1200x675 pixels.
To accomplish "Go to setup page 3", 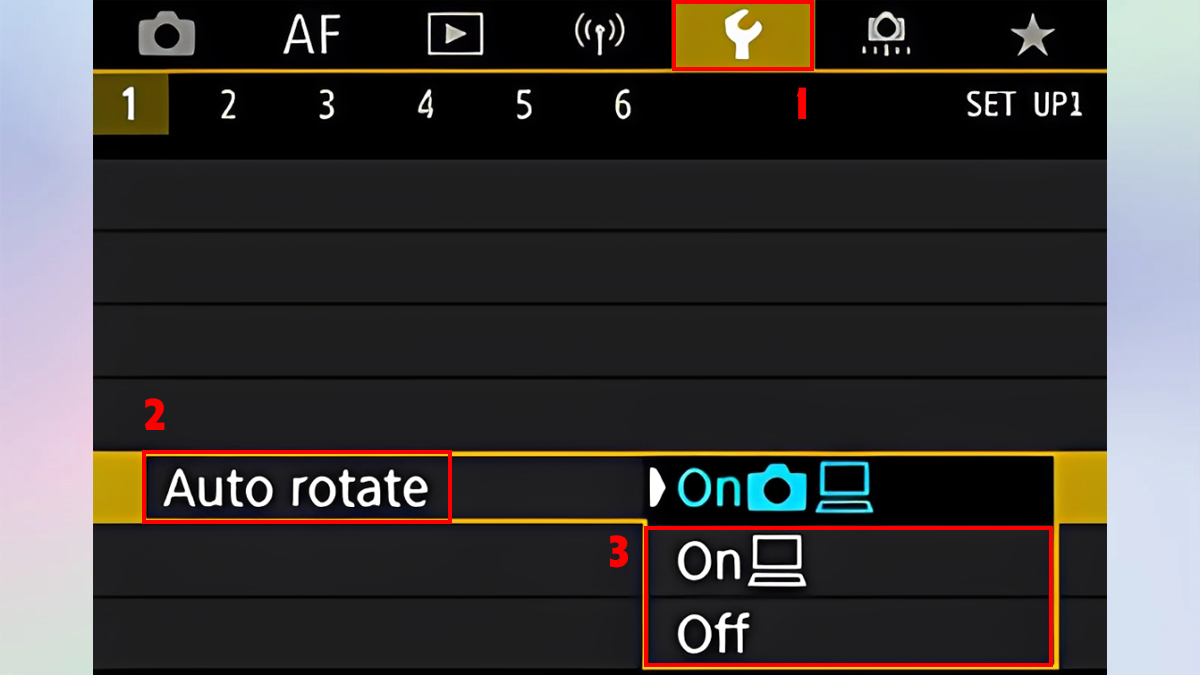I will tap(327, 105).
